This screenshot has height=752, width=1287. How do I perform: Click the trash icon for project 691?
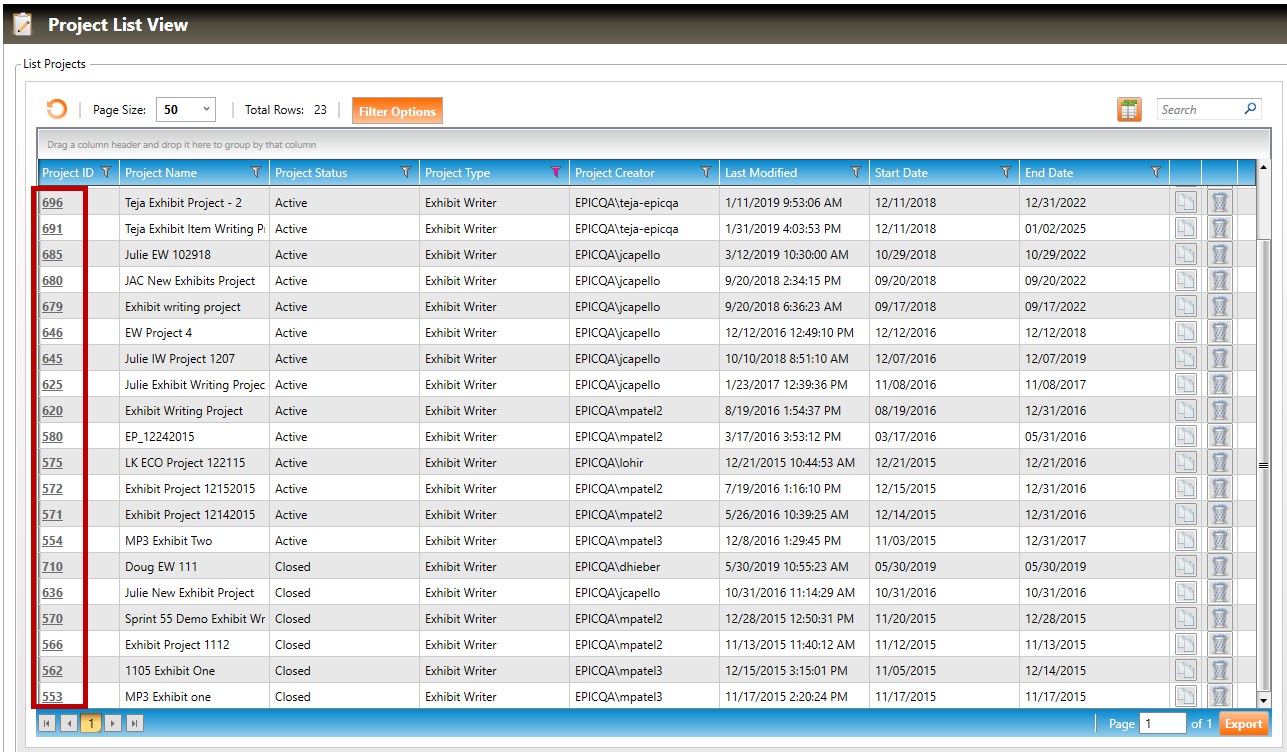click(x=1219, y=228)
